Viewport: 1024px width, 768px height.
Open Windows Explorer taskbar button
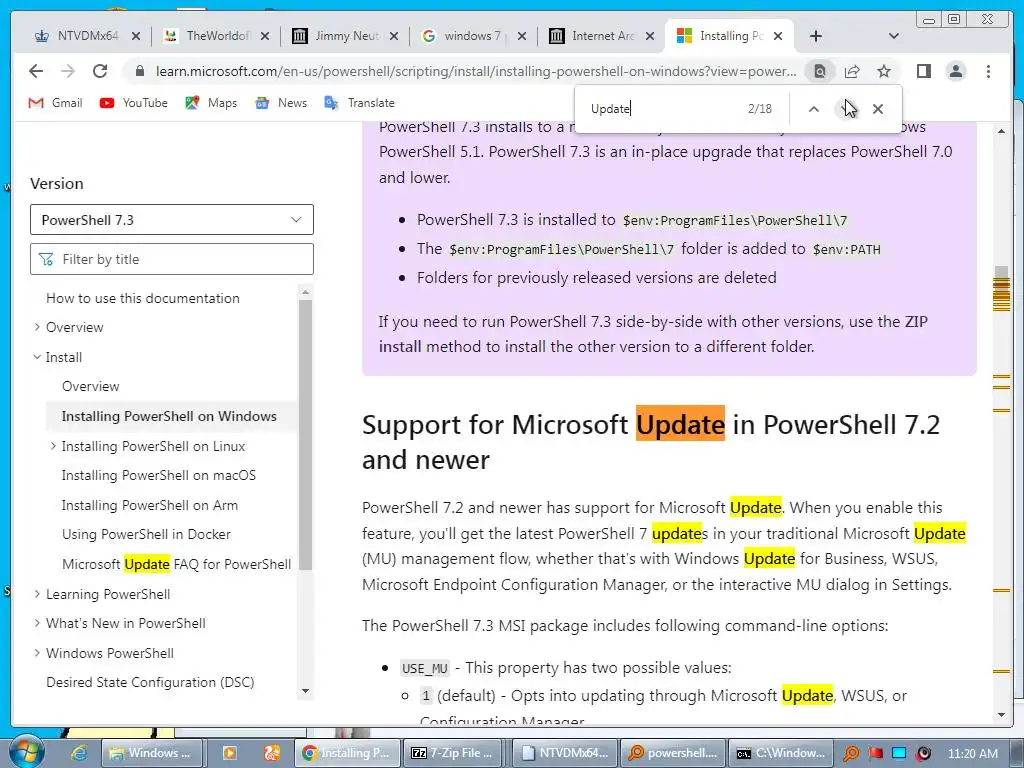(151, 753)
